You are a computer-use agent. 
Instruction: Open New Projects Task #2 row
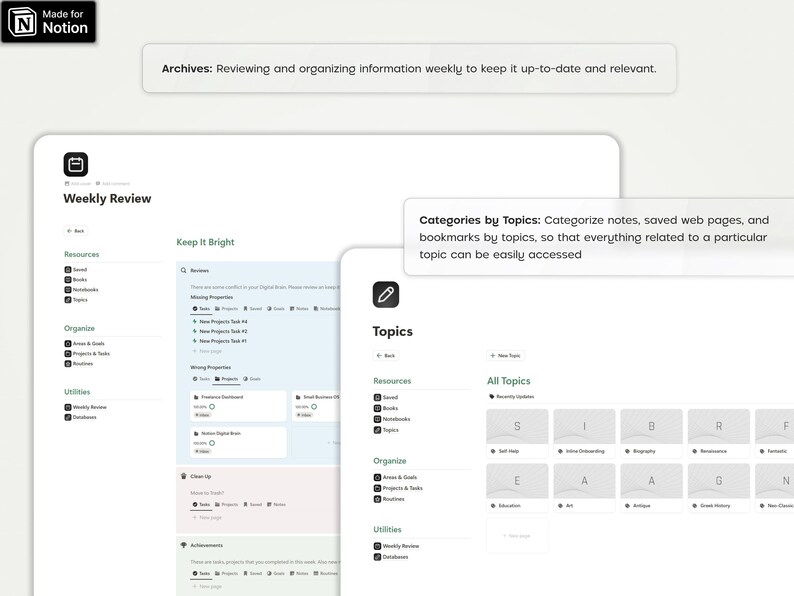pos(220,331)
